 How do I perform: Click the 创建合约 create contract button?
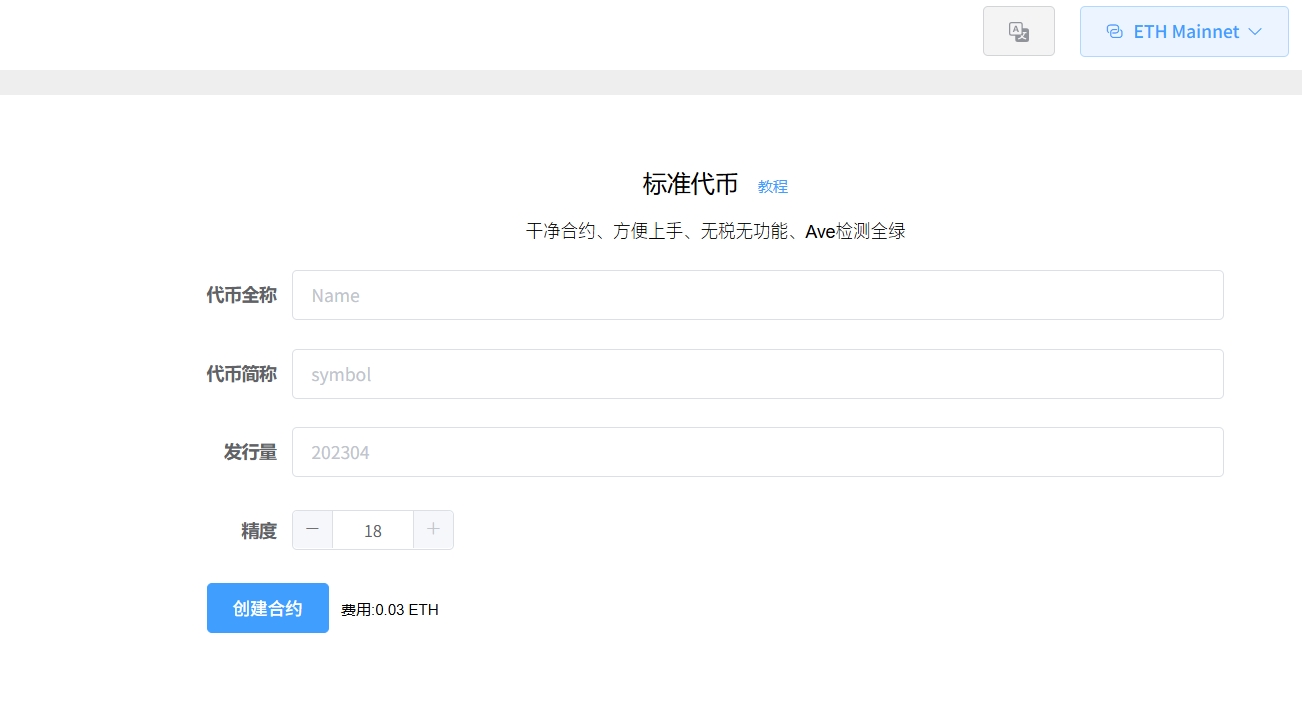click(268, 608)
